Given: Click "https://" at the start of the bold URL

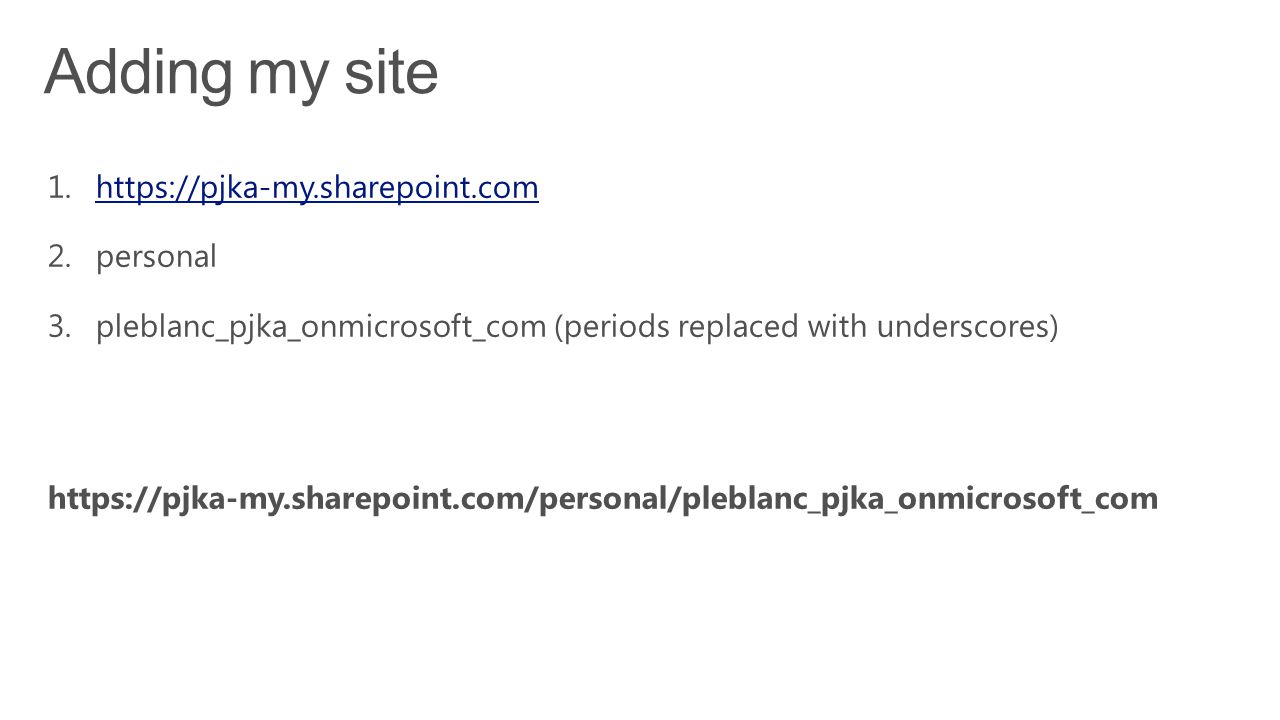Looking at the screenshot, I should (x=103, y=498).
